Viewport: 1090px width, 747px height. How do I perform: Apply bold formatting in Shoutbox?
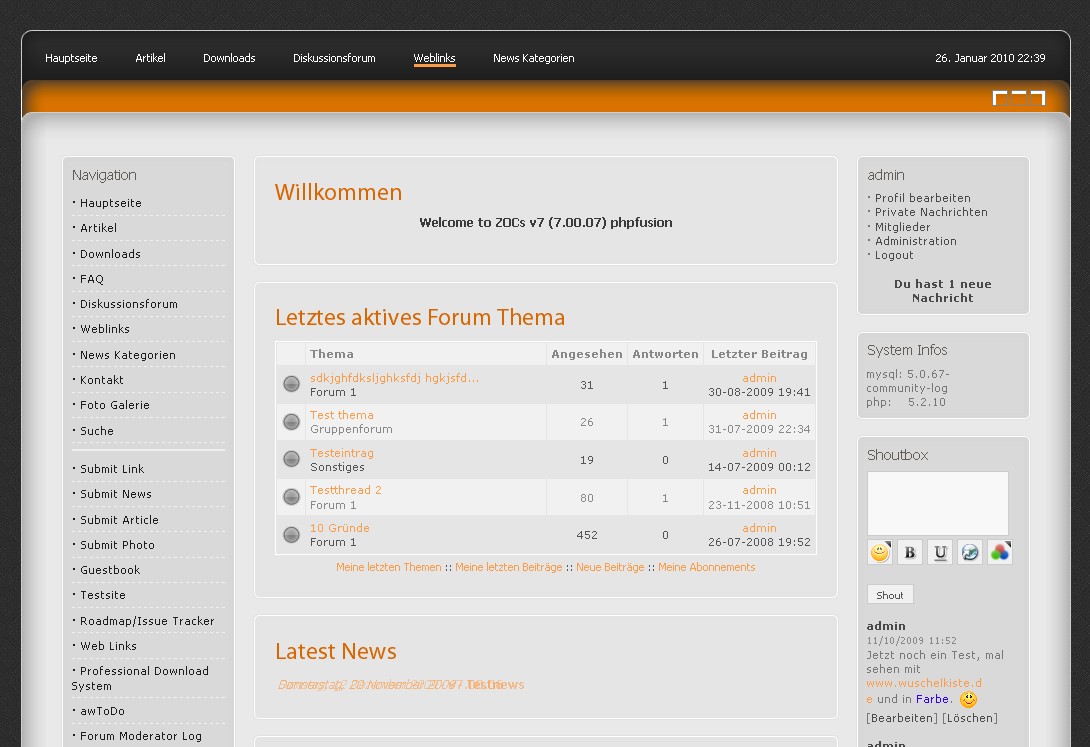[x=910, y=552]
